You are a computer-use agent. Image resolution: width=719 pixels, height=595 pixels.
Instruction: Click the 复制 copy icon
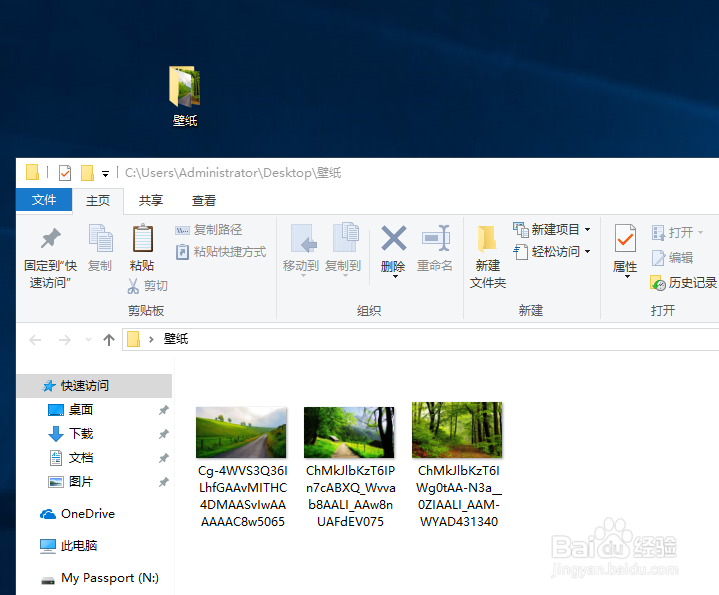tap(100, 238)
